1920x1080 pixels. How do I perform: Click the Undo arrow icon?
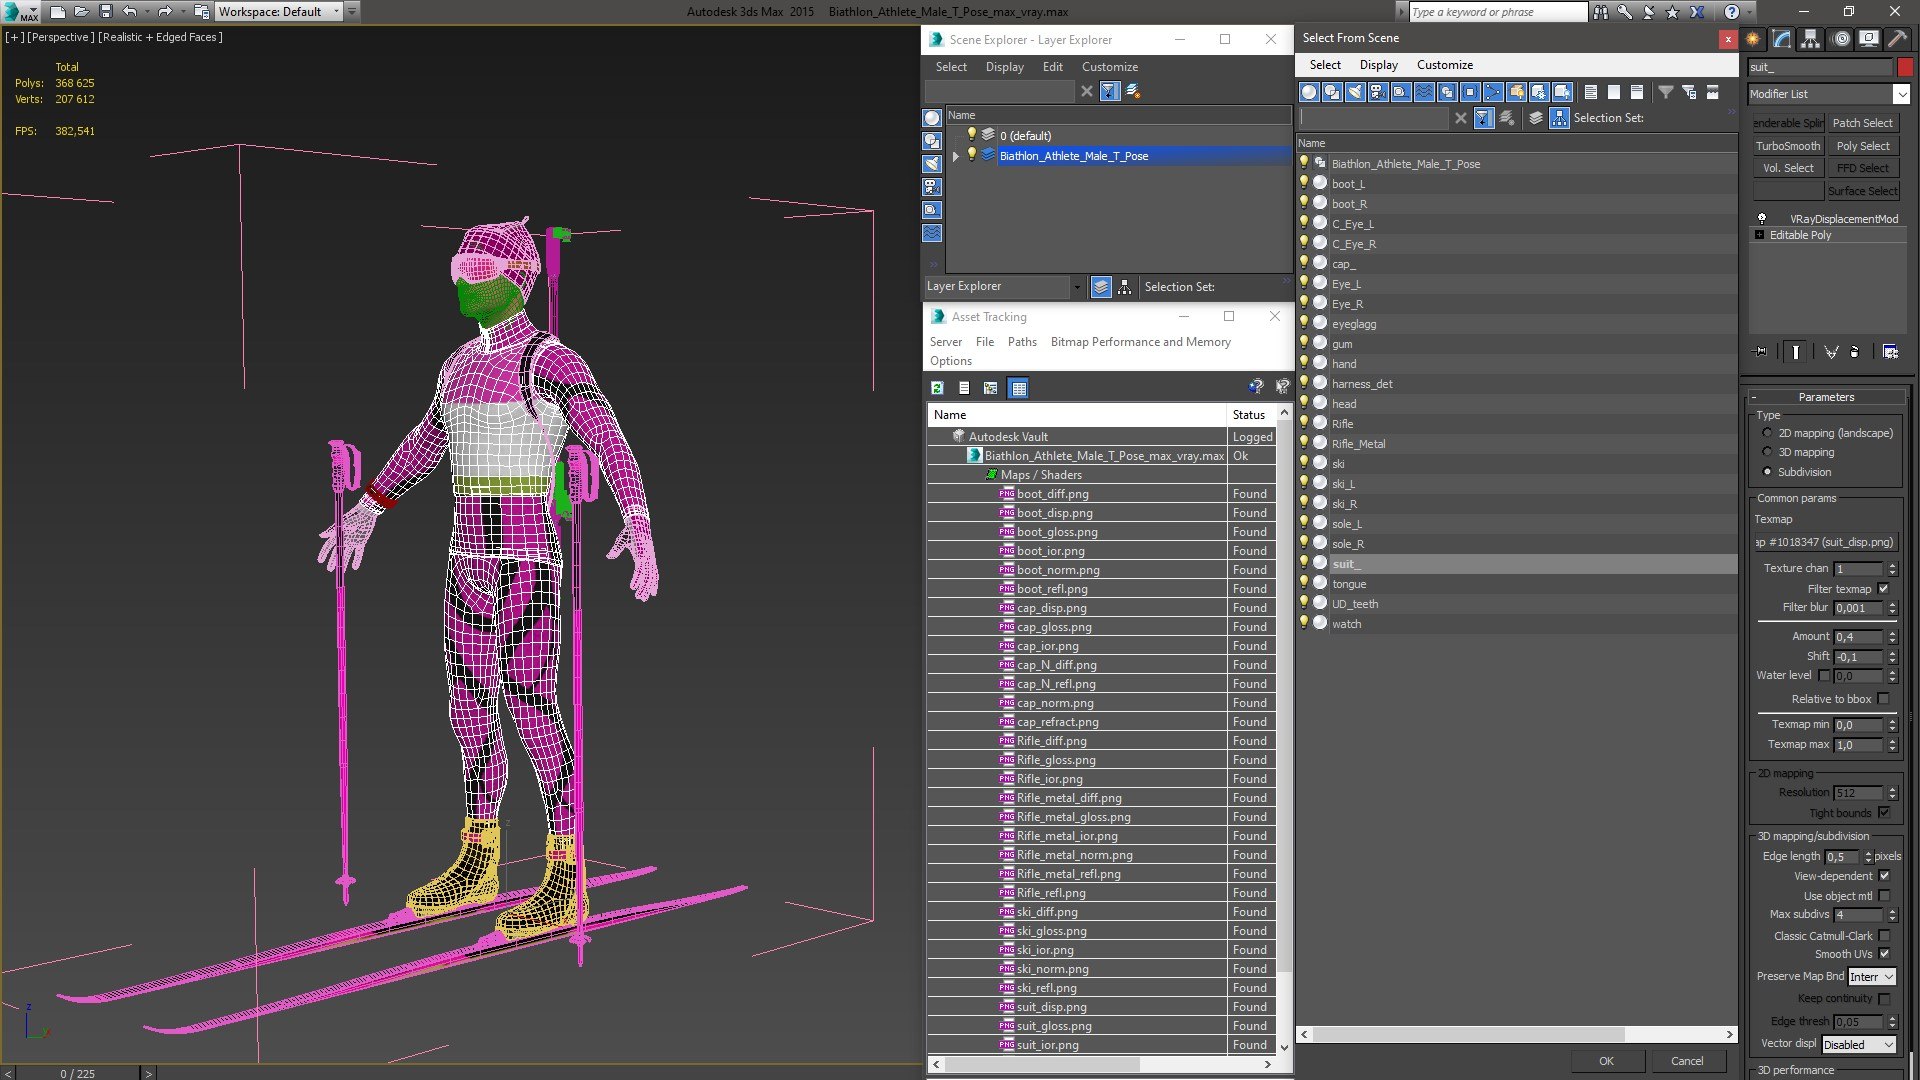[x=130, y=12]
